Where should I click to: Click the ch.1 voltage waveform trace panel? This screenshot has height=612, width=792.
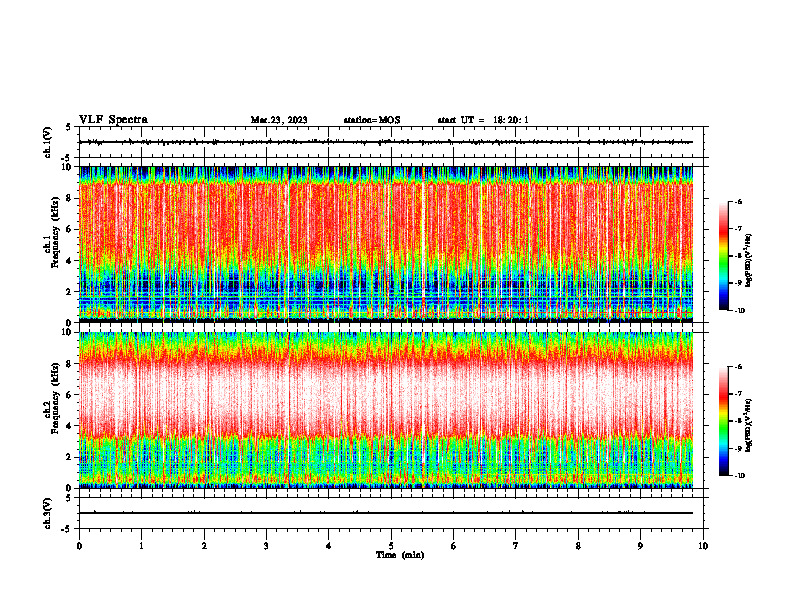[x=391, y=142]
